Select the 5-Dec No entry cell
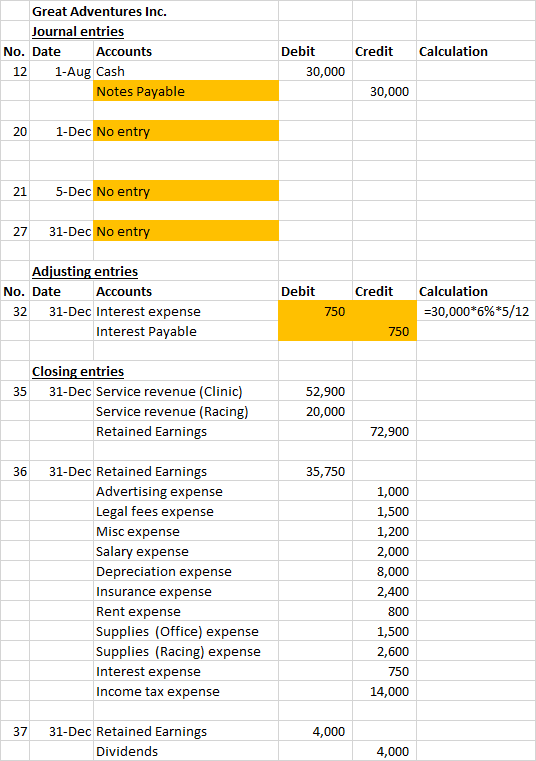 (x=186, y=191)
